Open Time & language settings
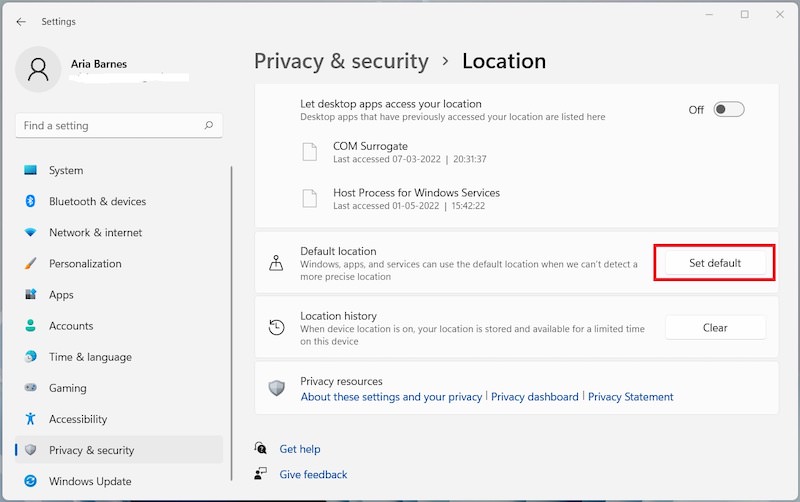The width and height of the screenshot is (800, 502). (x=118, y=357)
